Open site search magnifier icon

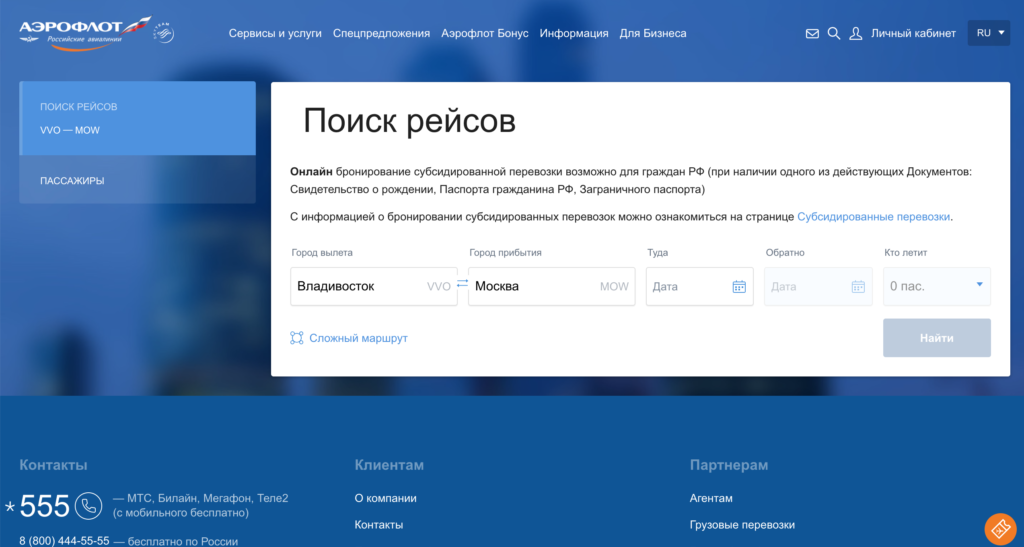coord(834,33)
